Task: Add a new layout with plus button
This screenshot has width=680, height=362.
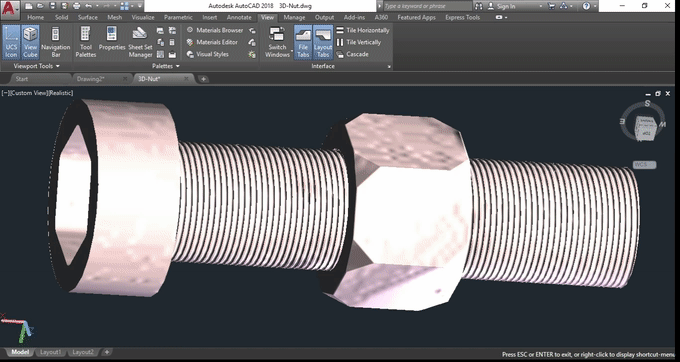Action: click(107, 352)
